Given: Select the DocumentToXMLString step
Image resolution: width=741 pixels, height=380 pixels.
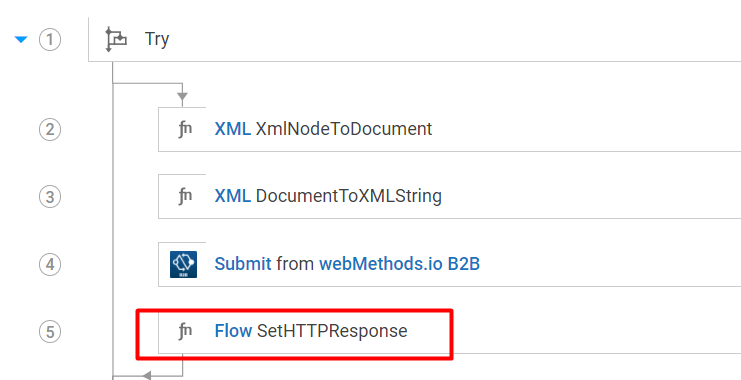Looking at the screenshot, I should (449, 197).
